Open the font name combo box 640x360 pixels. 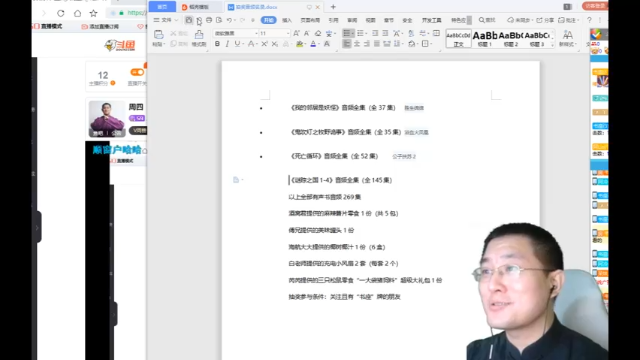pyautogui.click(x=236, y=33)
